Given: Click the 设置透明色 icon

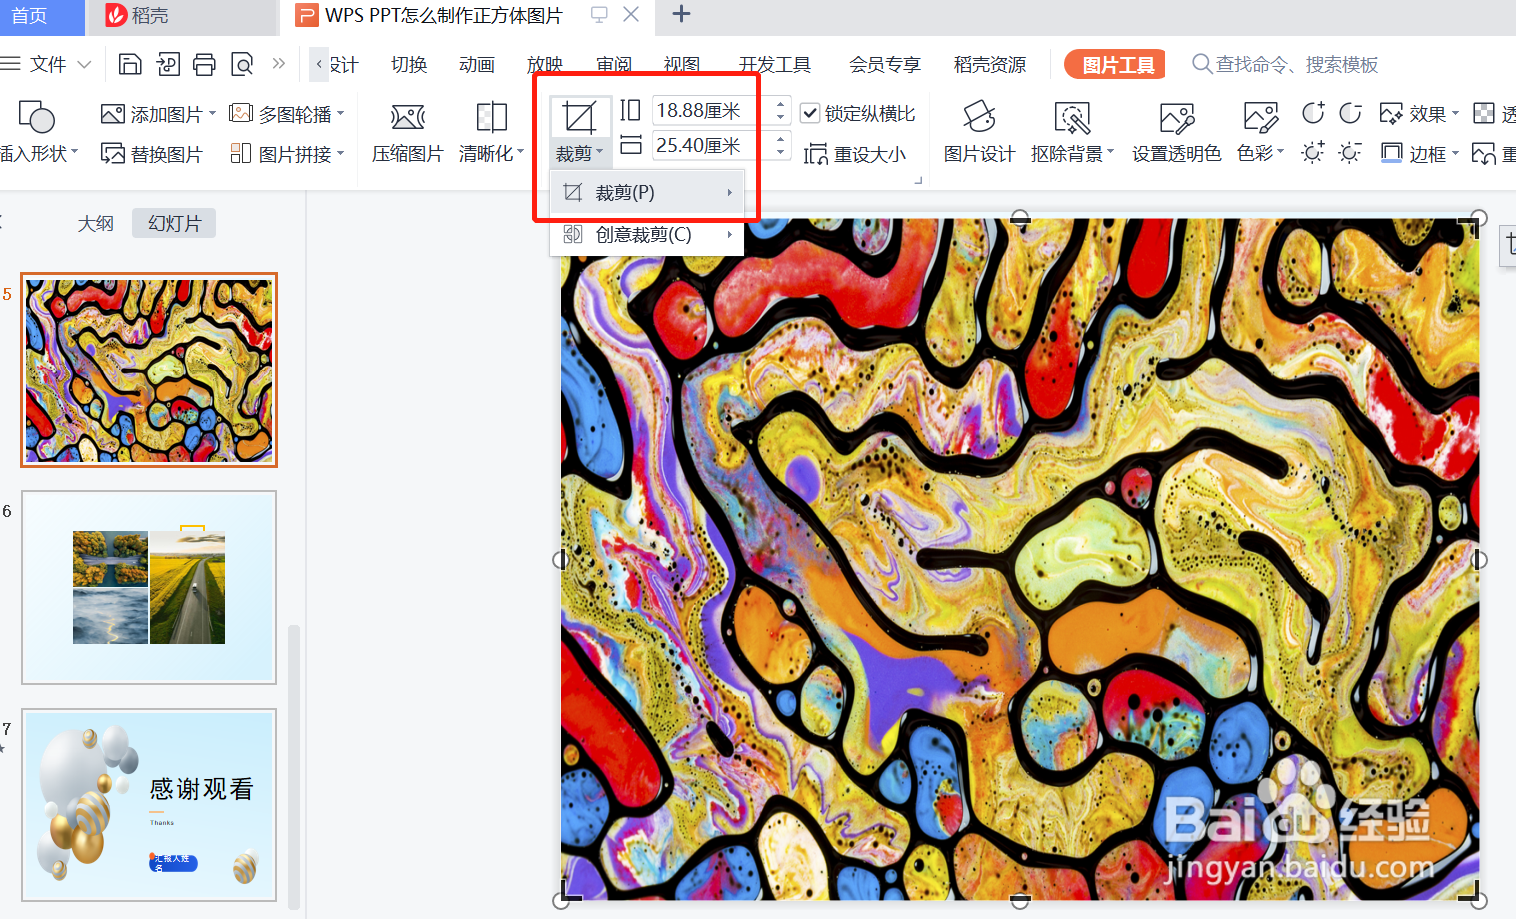Looking at the screenshot, I should coord(1177,118).
